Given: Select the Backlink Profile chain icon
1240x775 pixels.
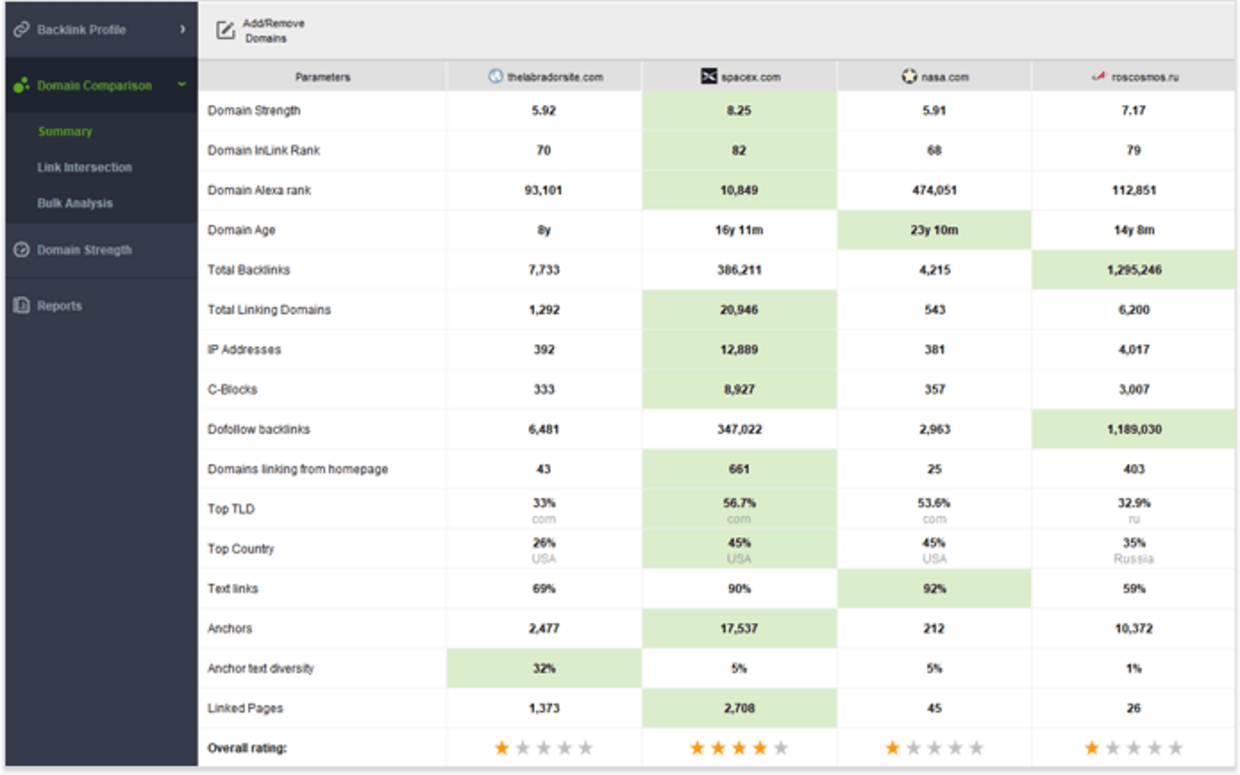Looking at the screenshot, I should tap(22, 29).
